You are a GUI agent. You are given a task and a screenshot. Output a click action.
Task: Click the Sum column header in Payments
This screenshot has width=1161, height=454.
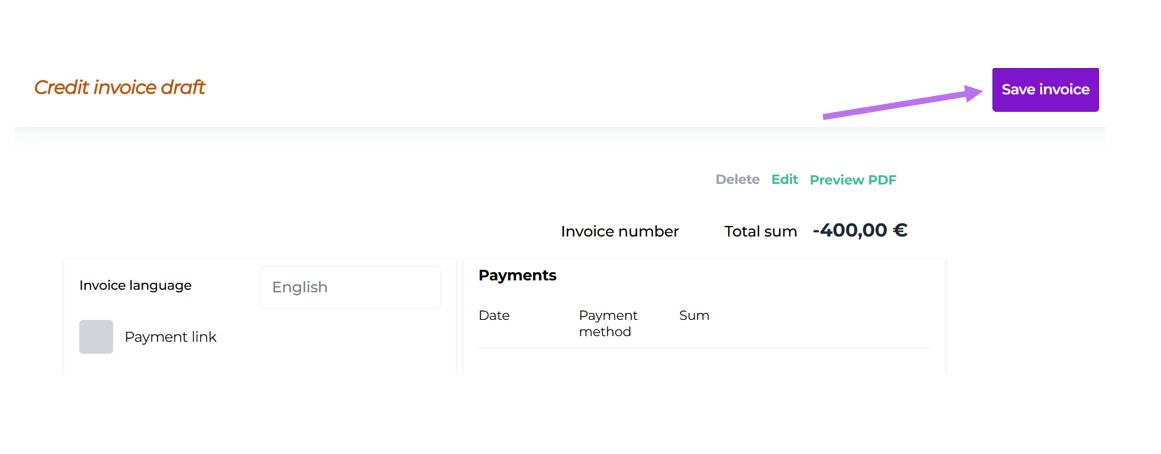[694, 316]
